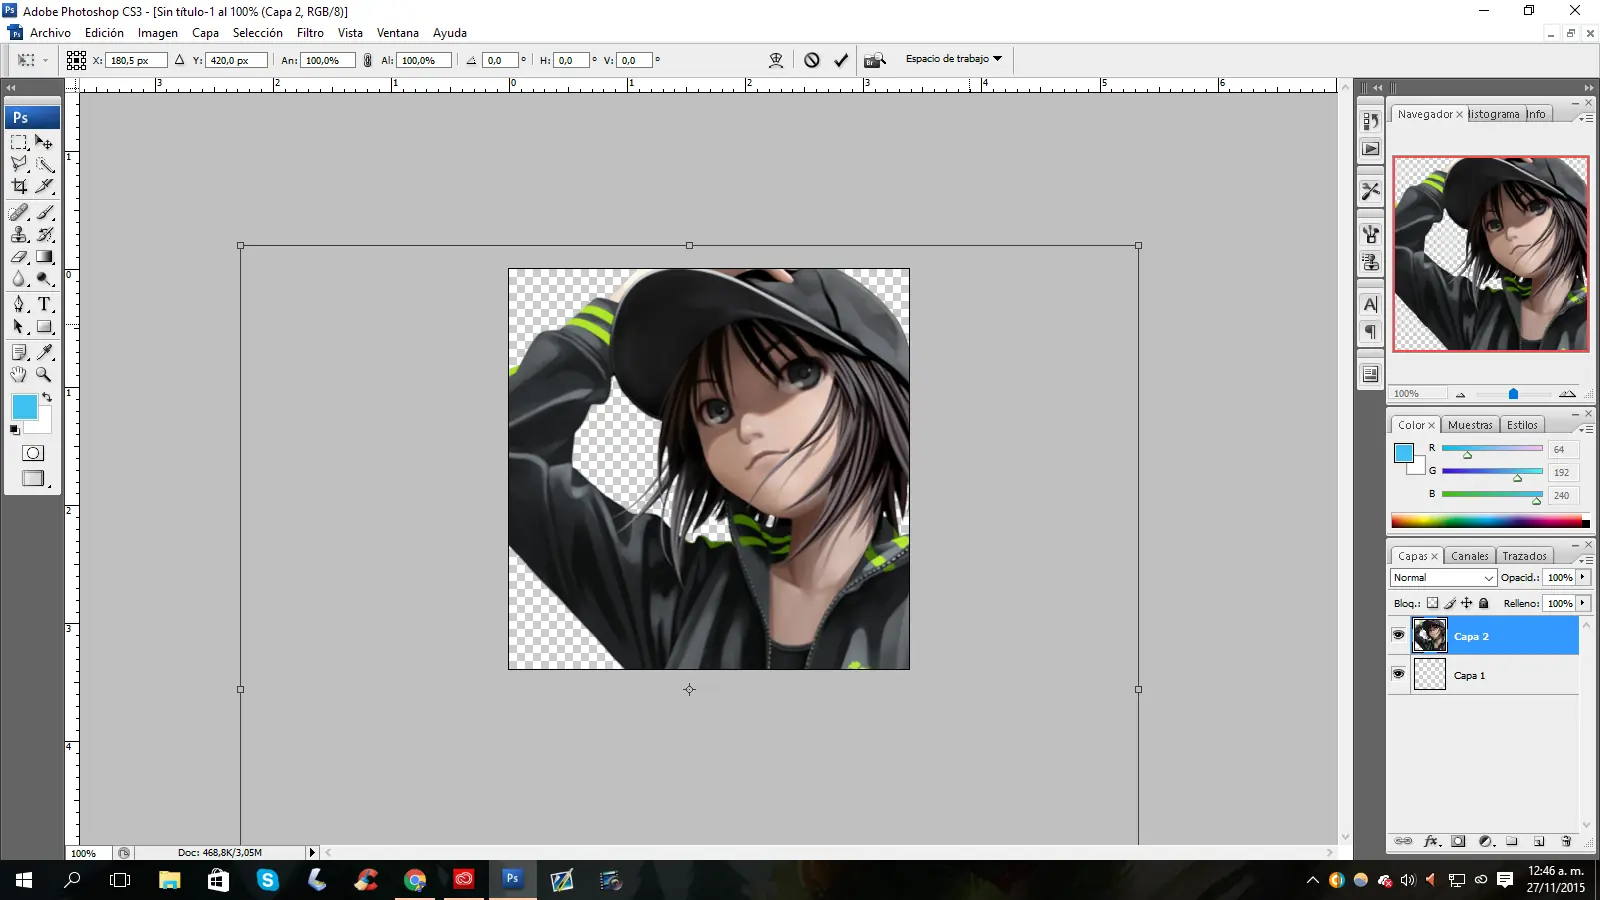Toggle lock image pixels

[x=1450, y=603]
